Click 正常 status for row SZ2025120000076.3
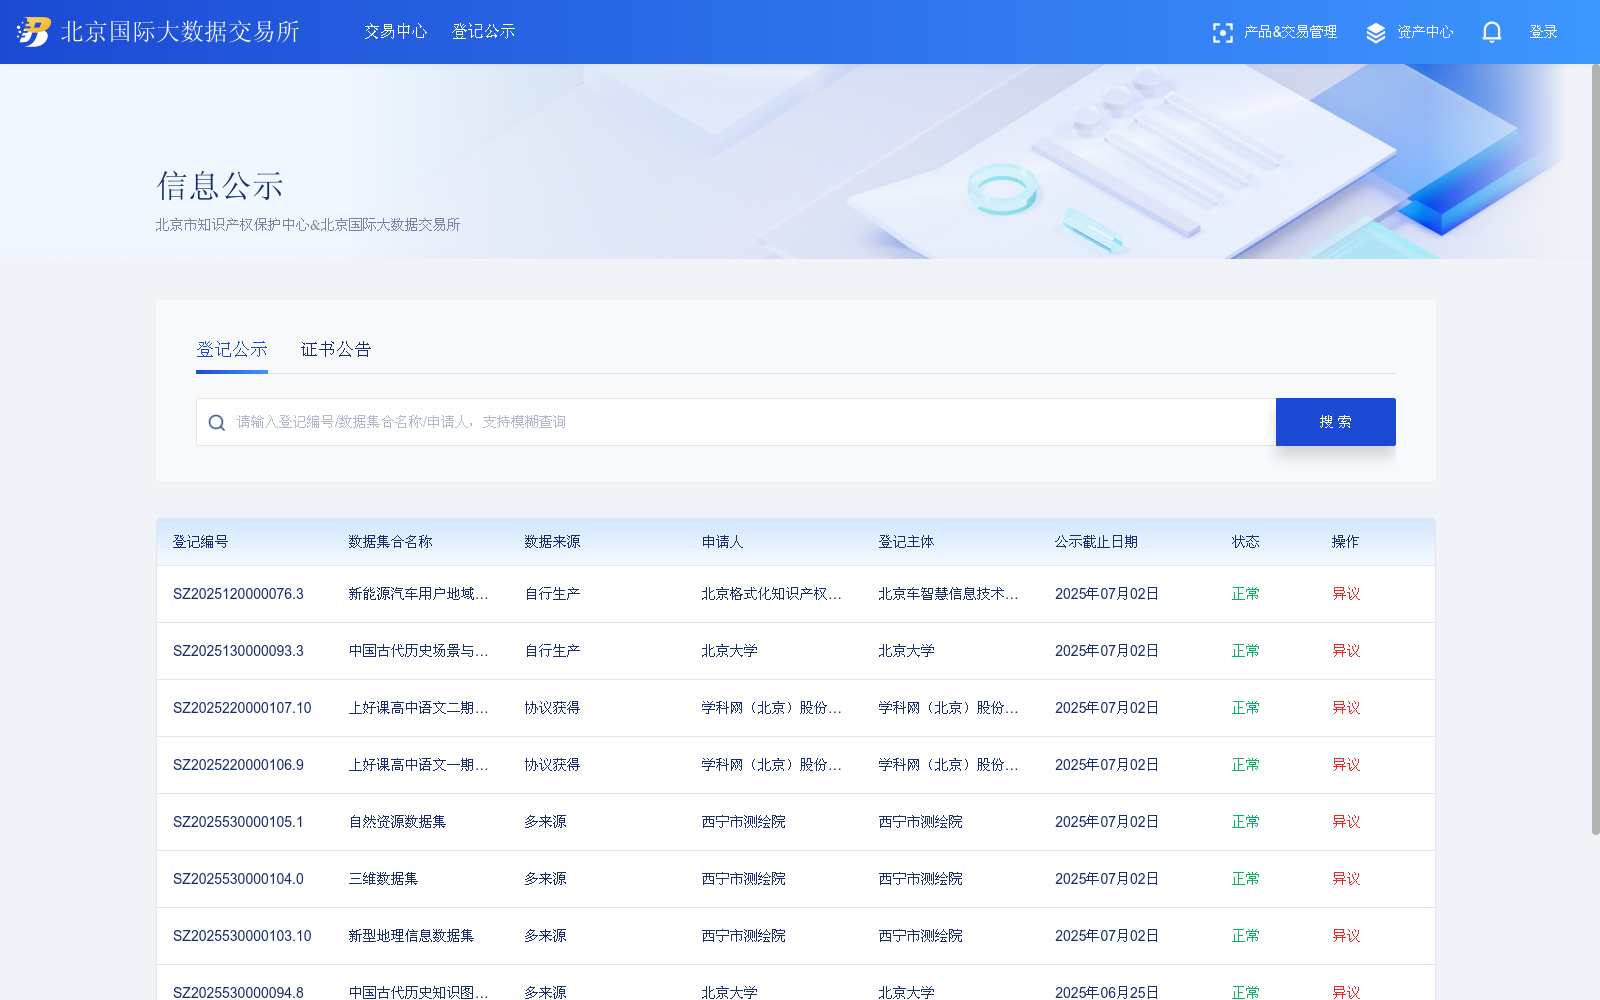Viewport: 1600px width, 1000px height. (x=1245, y=594)
